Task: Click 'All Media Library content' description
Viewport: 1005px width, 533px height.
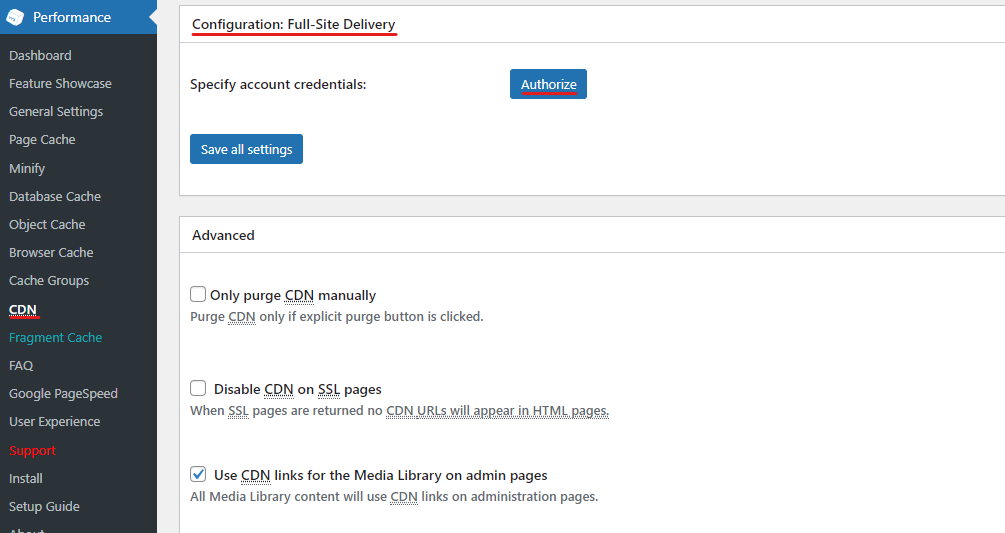Action: tap(394, 496)
